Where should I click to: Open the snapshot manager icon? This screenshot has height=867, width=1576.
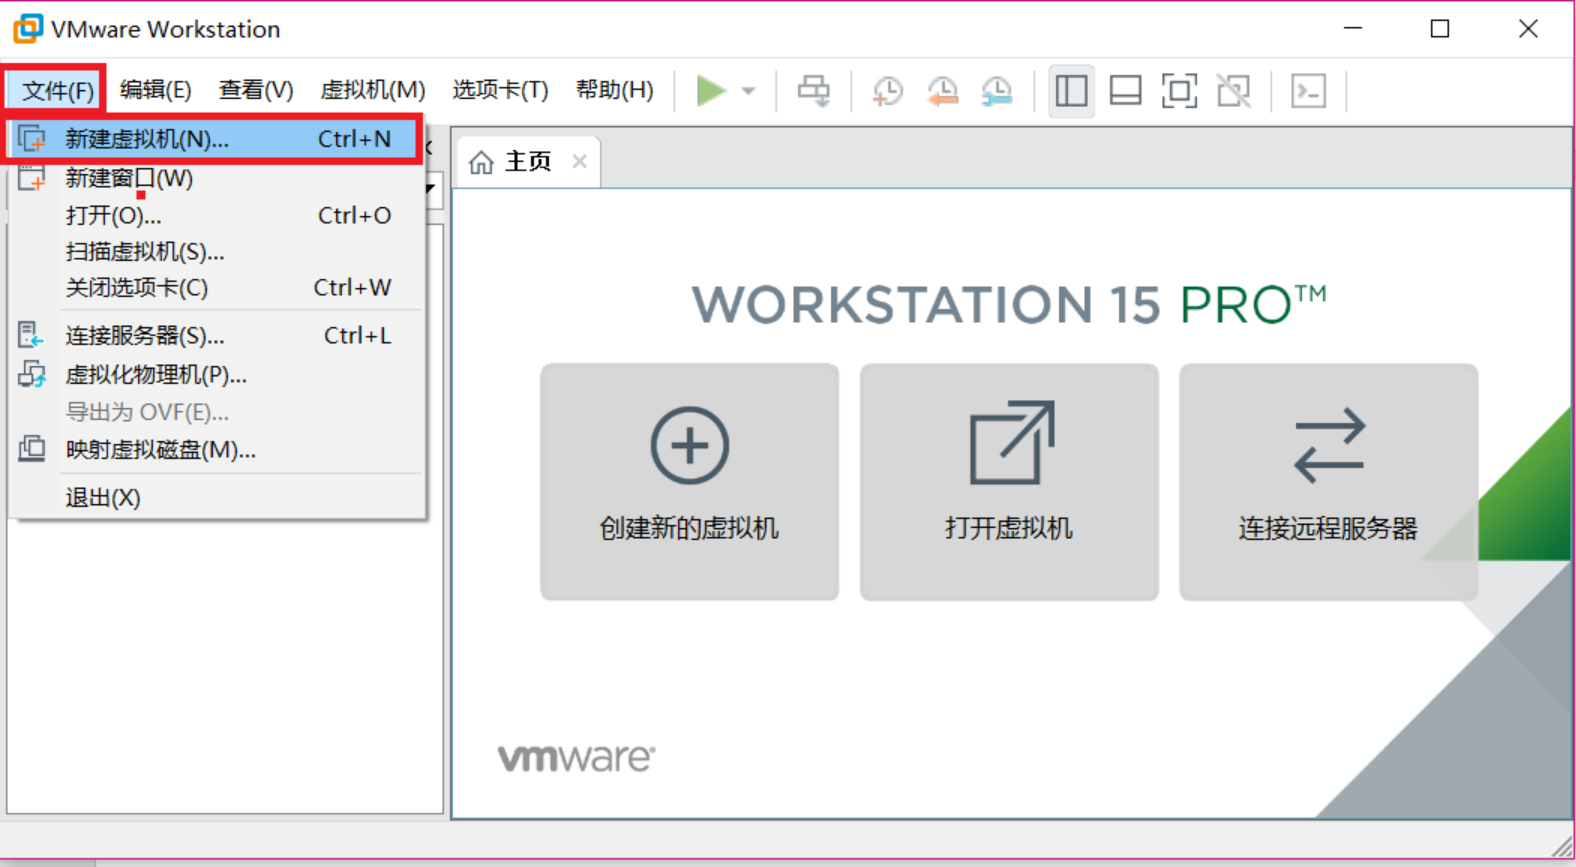click(996, 91)
